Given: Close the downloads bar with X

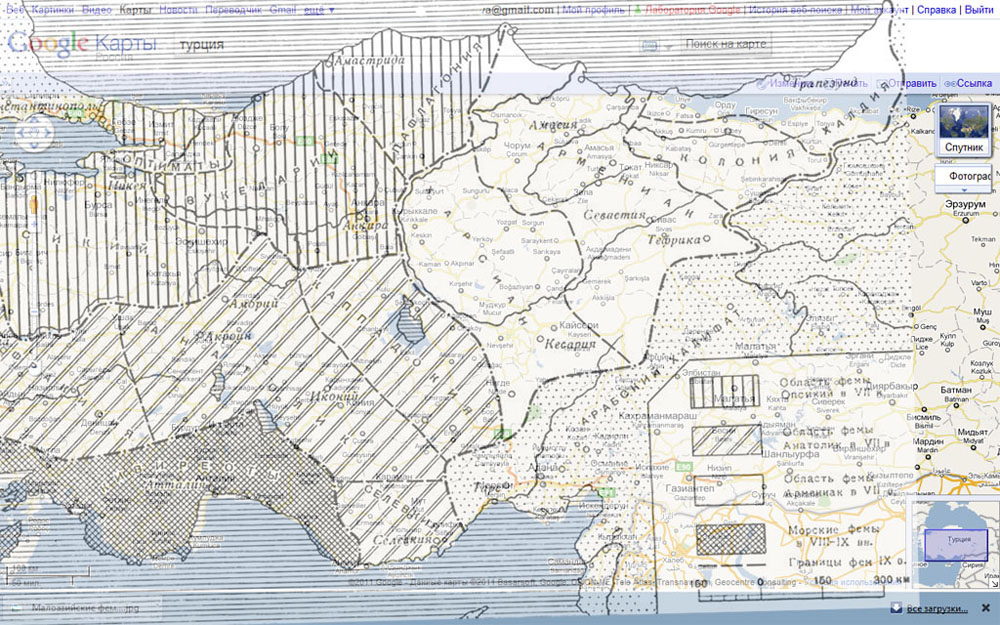Looking at the screenshot, I should pos(985,607).
